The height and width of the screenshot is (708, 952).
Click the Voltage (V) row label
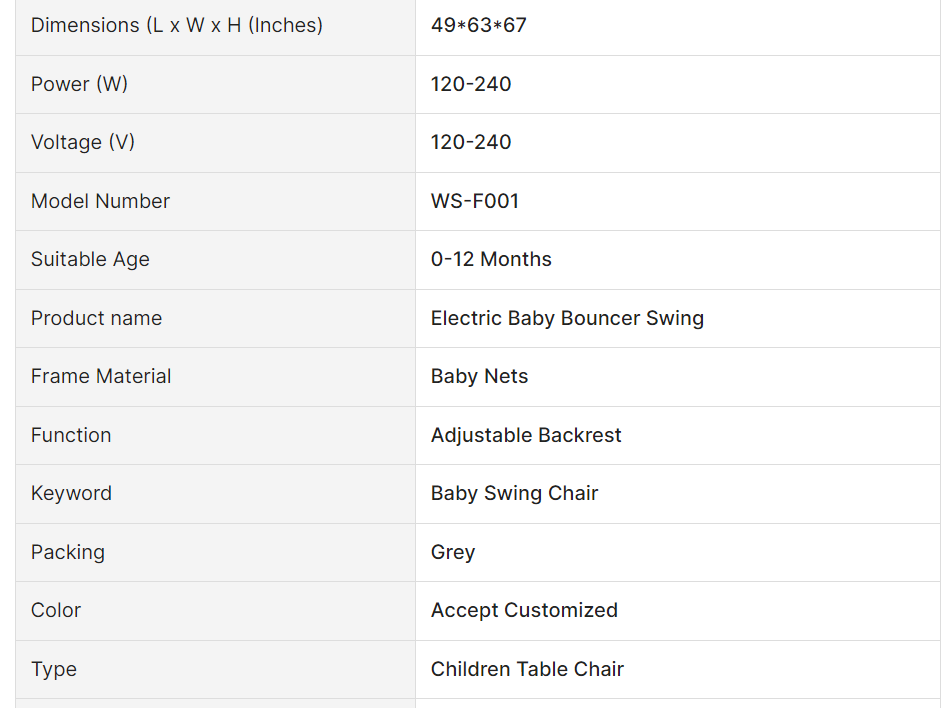click(83, 142)
